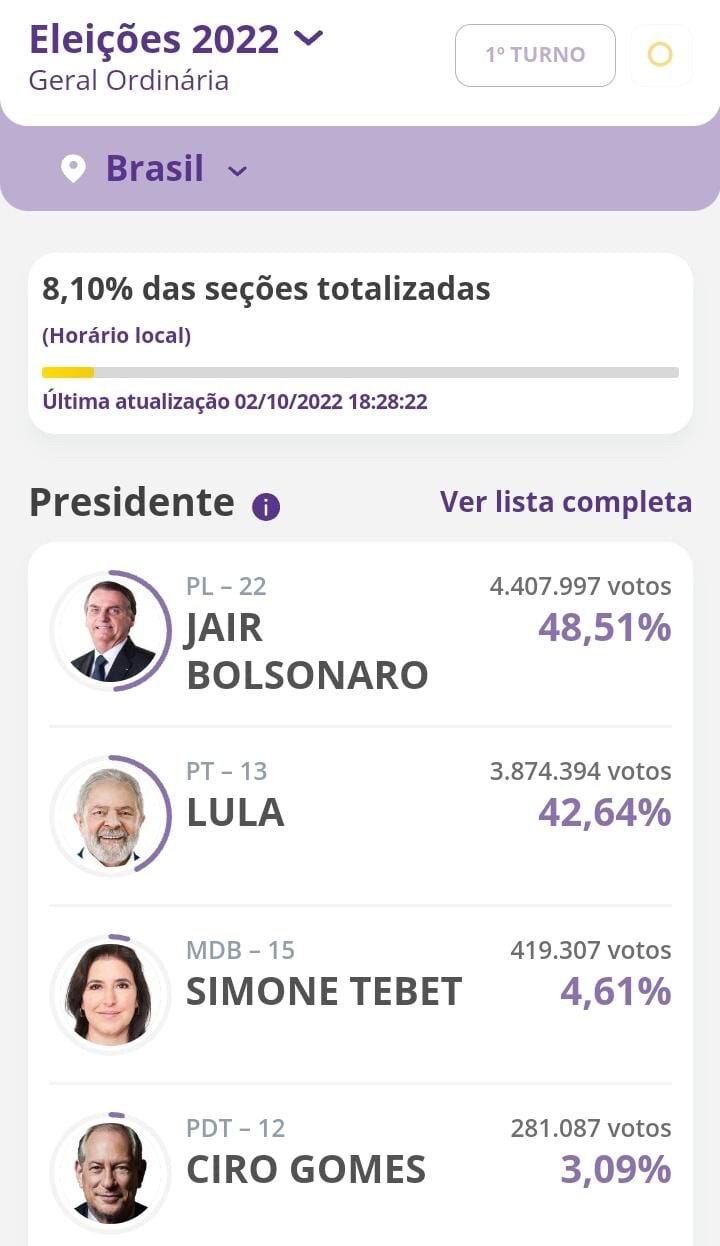
Task: Click Bolsonaro's 48,51% vote percentage
Action: (604, 628)
